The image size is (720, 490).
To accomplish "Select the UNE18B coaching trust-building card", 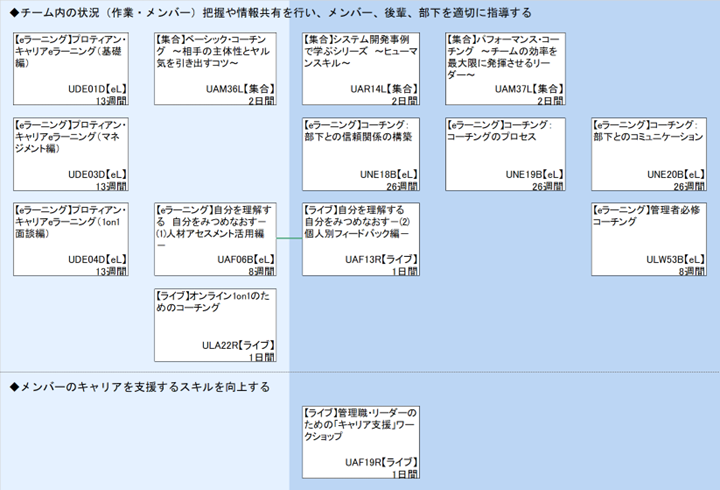I will coord(361,154).
